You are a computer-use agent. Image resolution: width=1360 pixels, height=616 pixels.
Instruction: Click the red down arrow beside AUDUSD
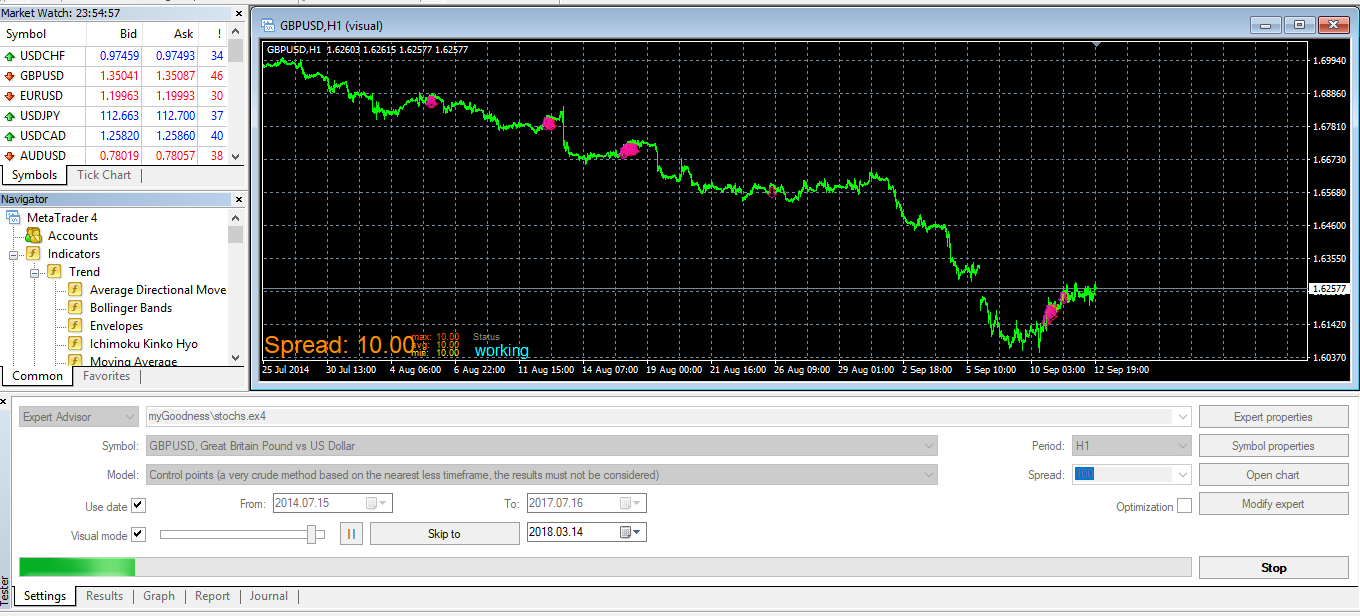tap(10, 156)
